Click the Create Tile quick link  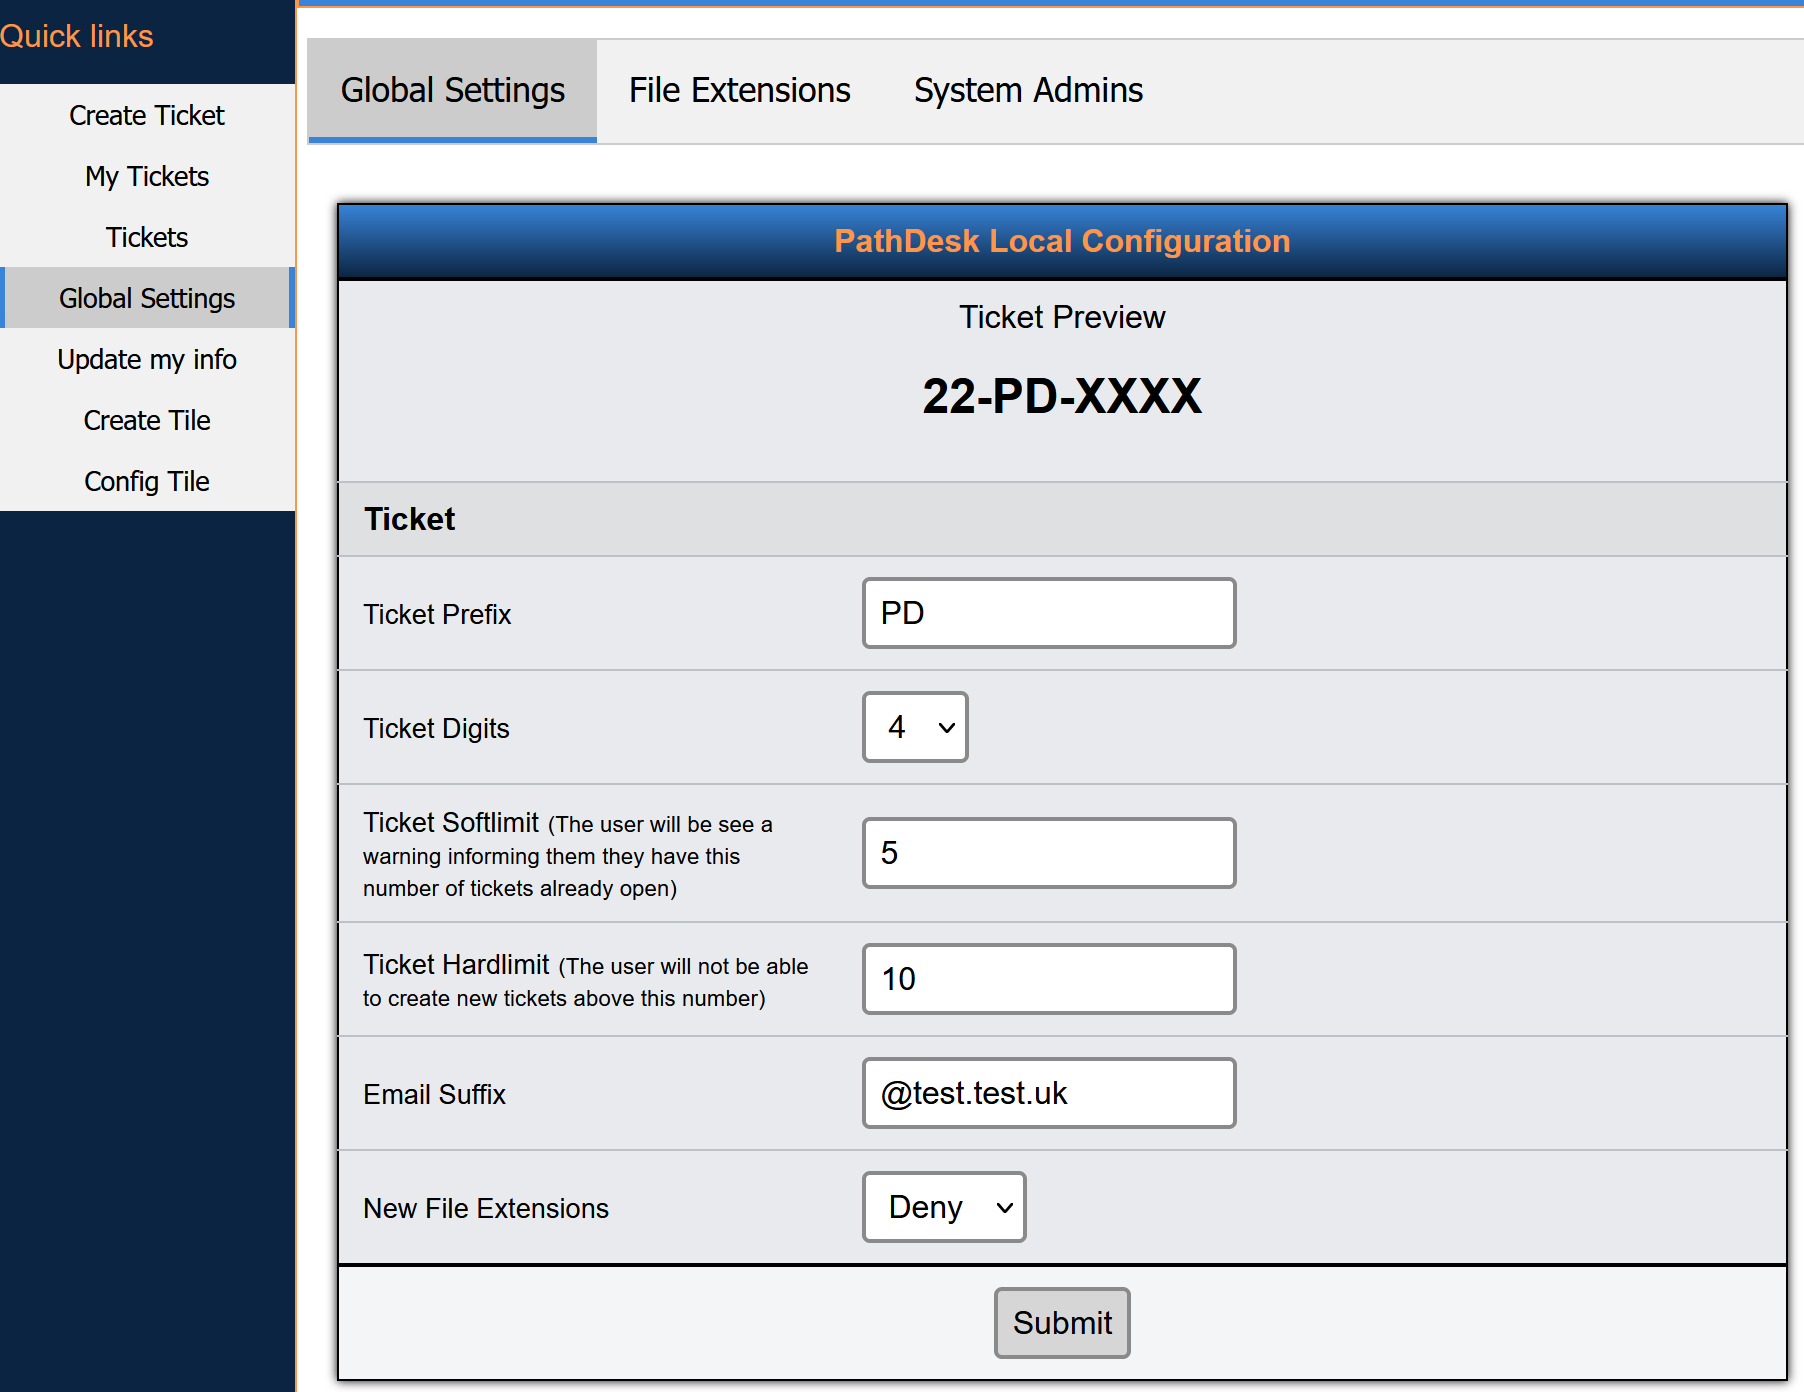(147, 421)
